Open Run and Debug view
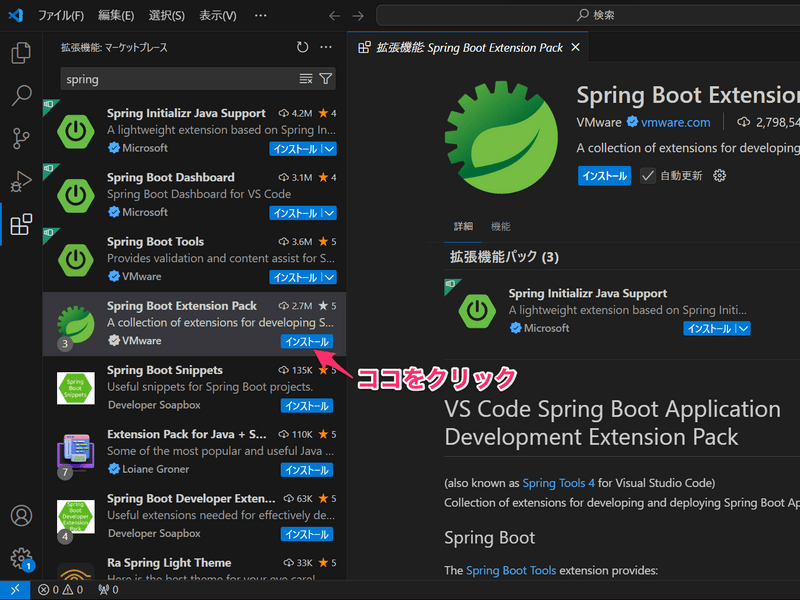 click(x=21, y=182)
